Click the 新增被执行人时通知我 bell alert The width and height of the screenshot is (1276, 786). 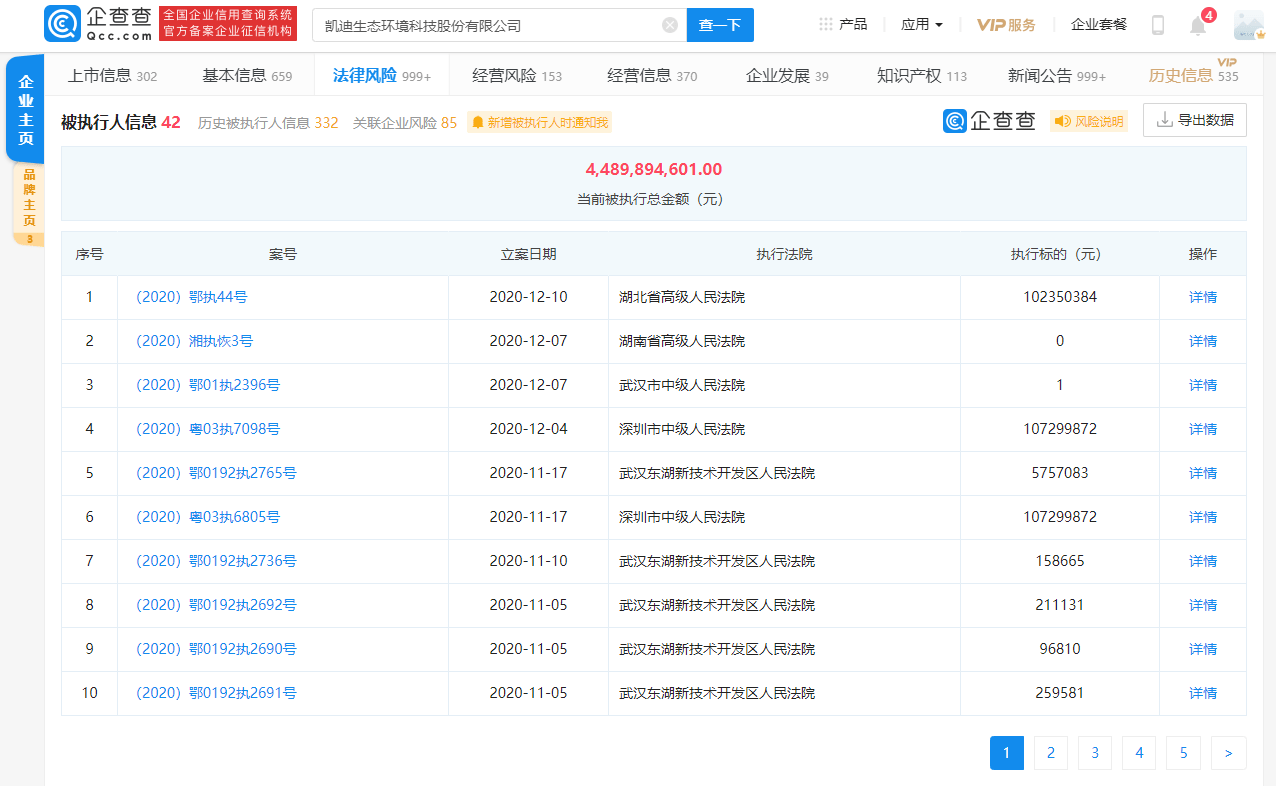(539, 122)
